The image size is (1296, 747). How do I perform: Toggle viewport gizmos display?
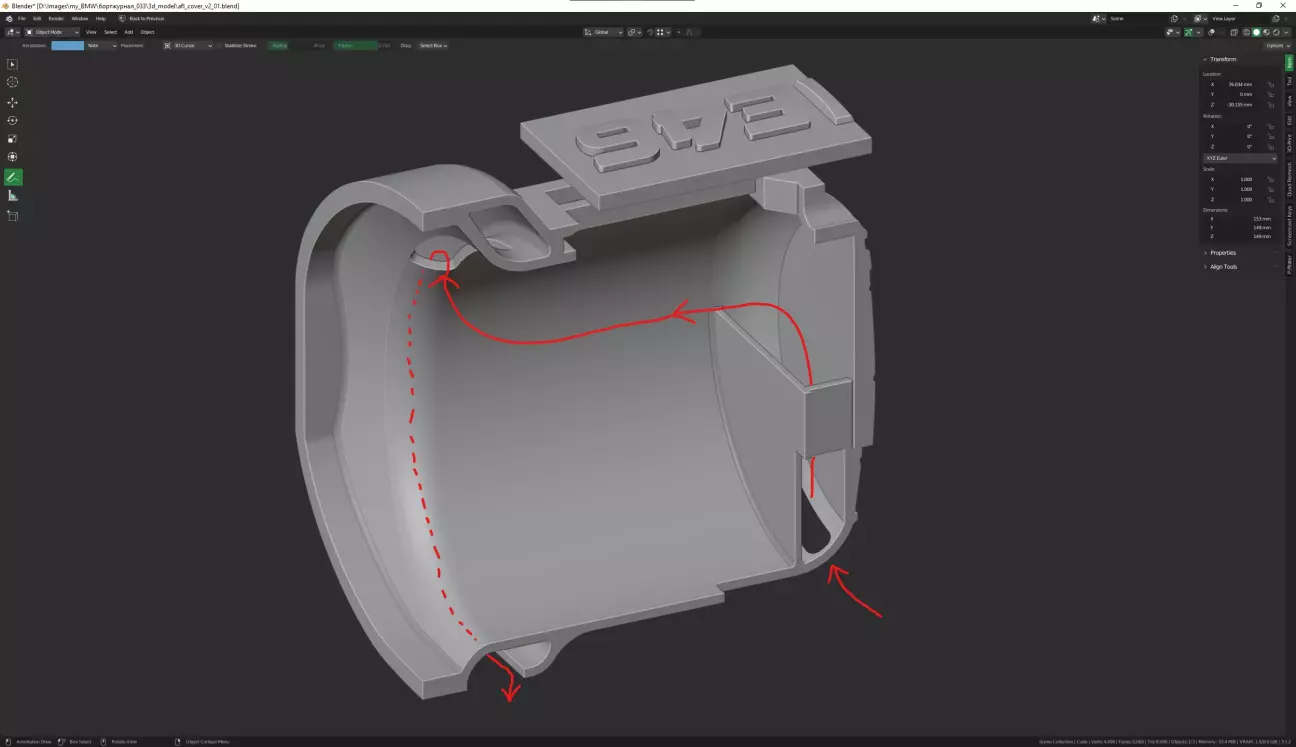[x=1189, y=32]
